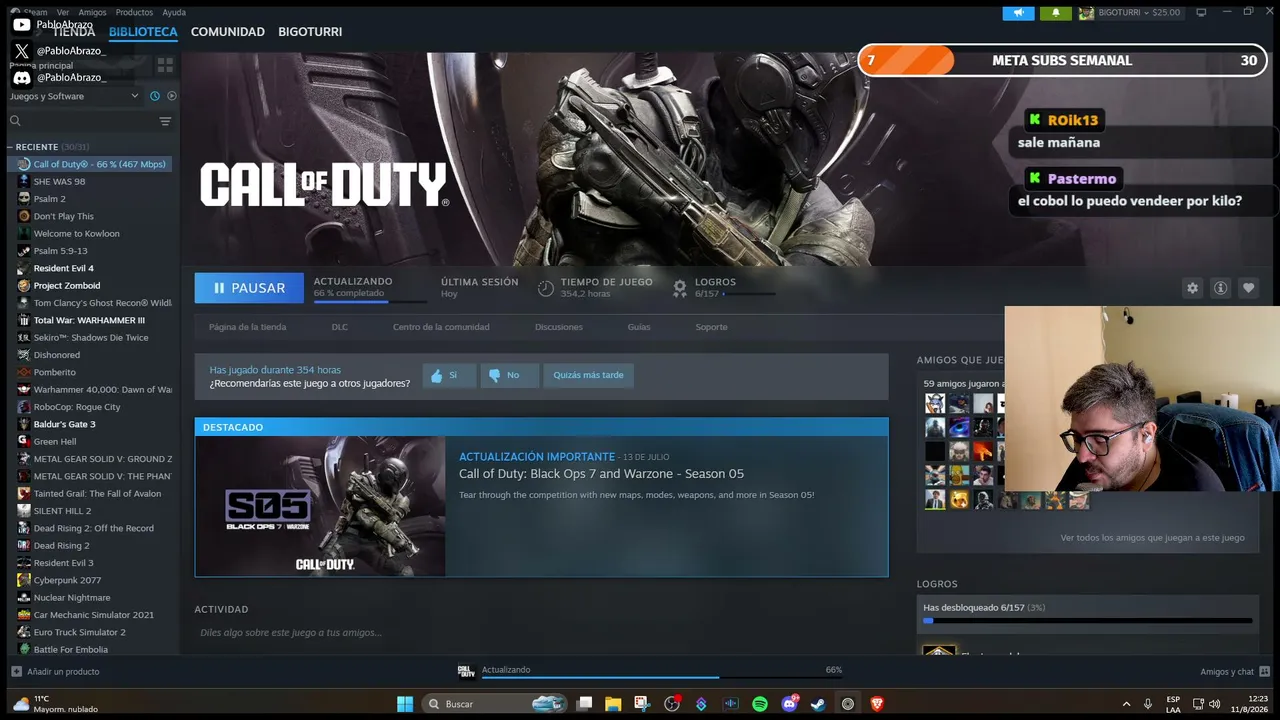Image resolution: width=1280 pixels, height=720 pixels.
Task: Open the DLC link
Action: (340, 327)
